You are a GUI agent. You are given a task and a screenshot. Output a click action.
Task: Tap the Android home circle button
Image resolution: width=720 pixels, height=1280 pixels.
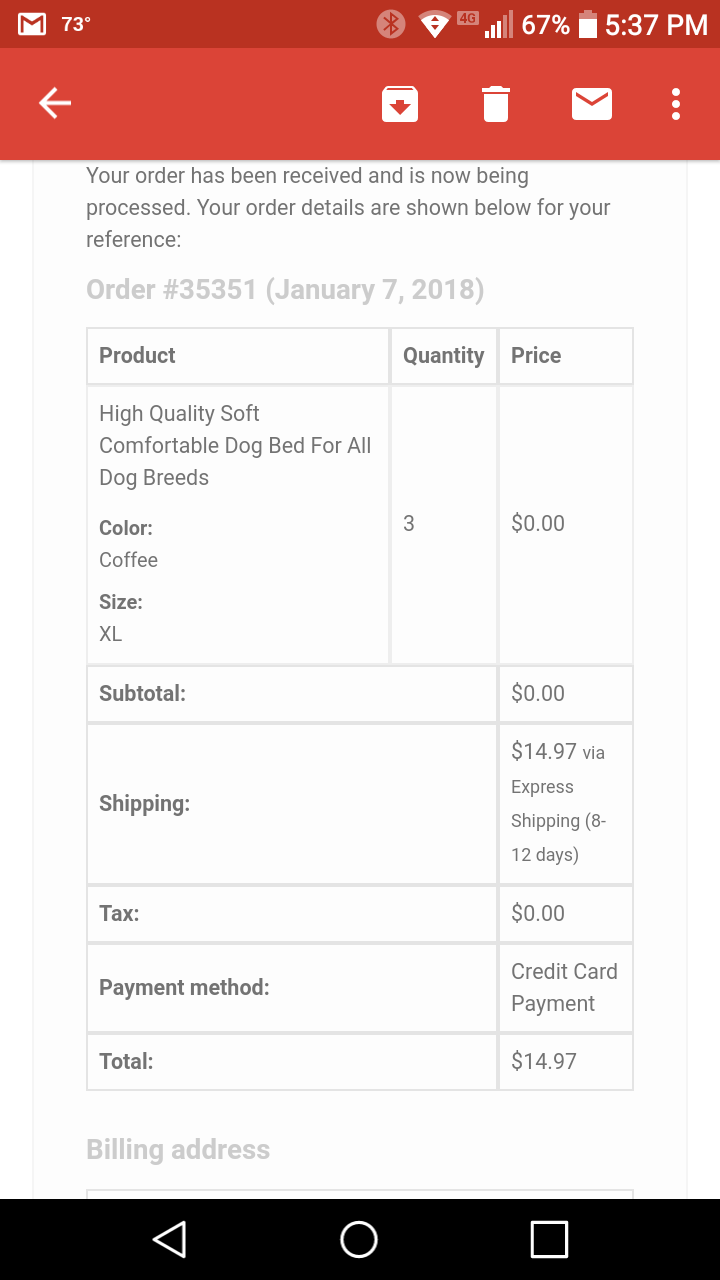[359, 1239]
